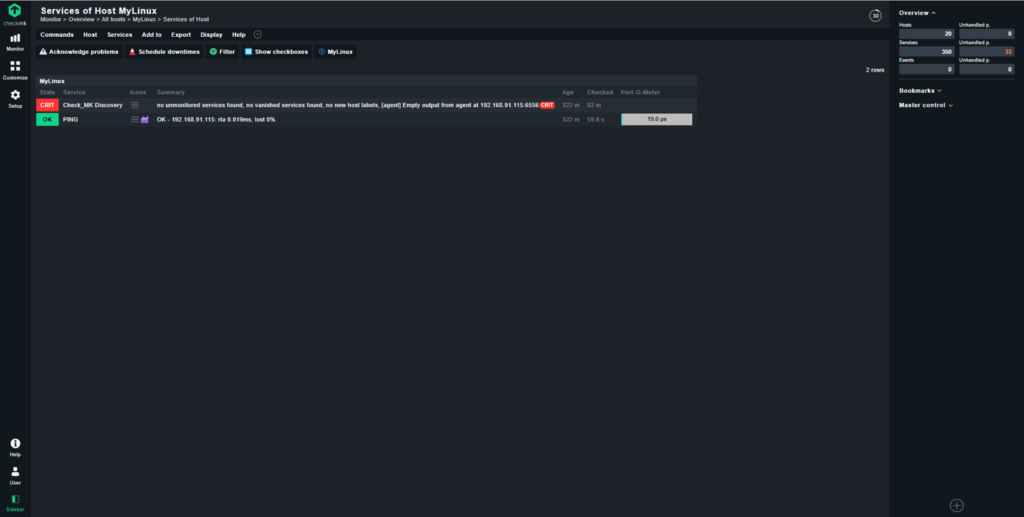Open the User profile icon

(x=15, y=475)
